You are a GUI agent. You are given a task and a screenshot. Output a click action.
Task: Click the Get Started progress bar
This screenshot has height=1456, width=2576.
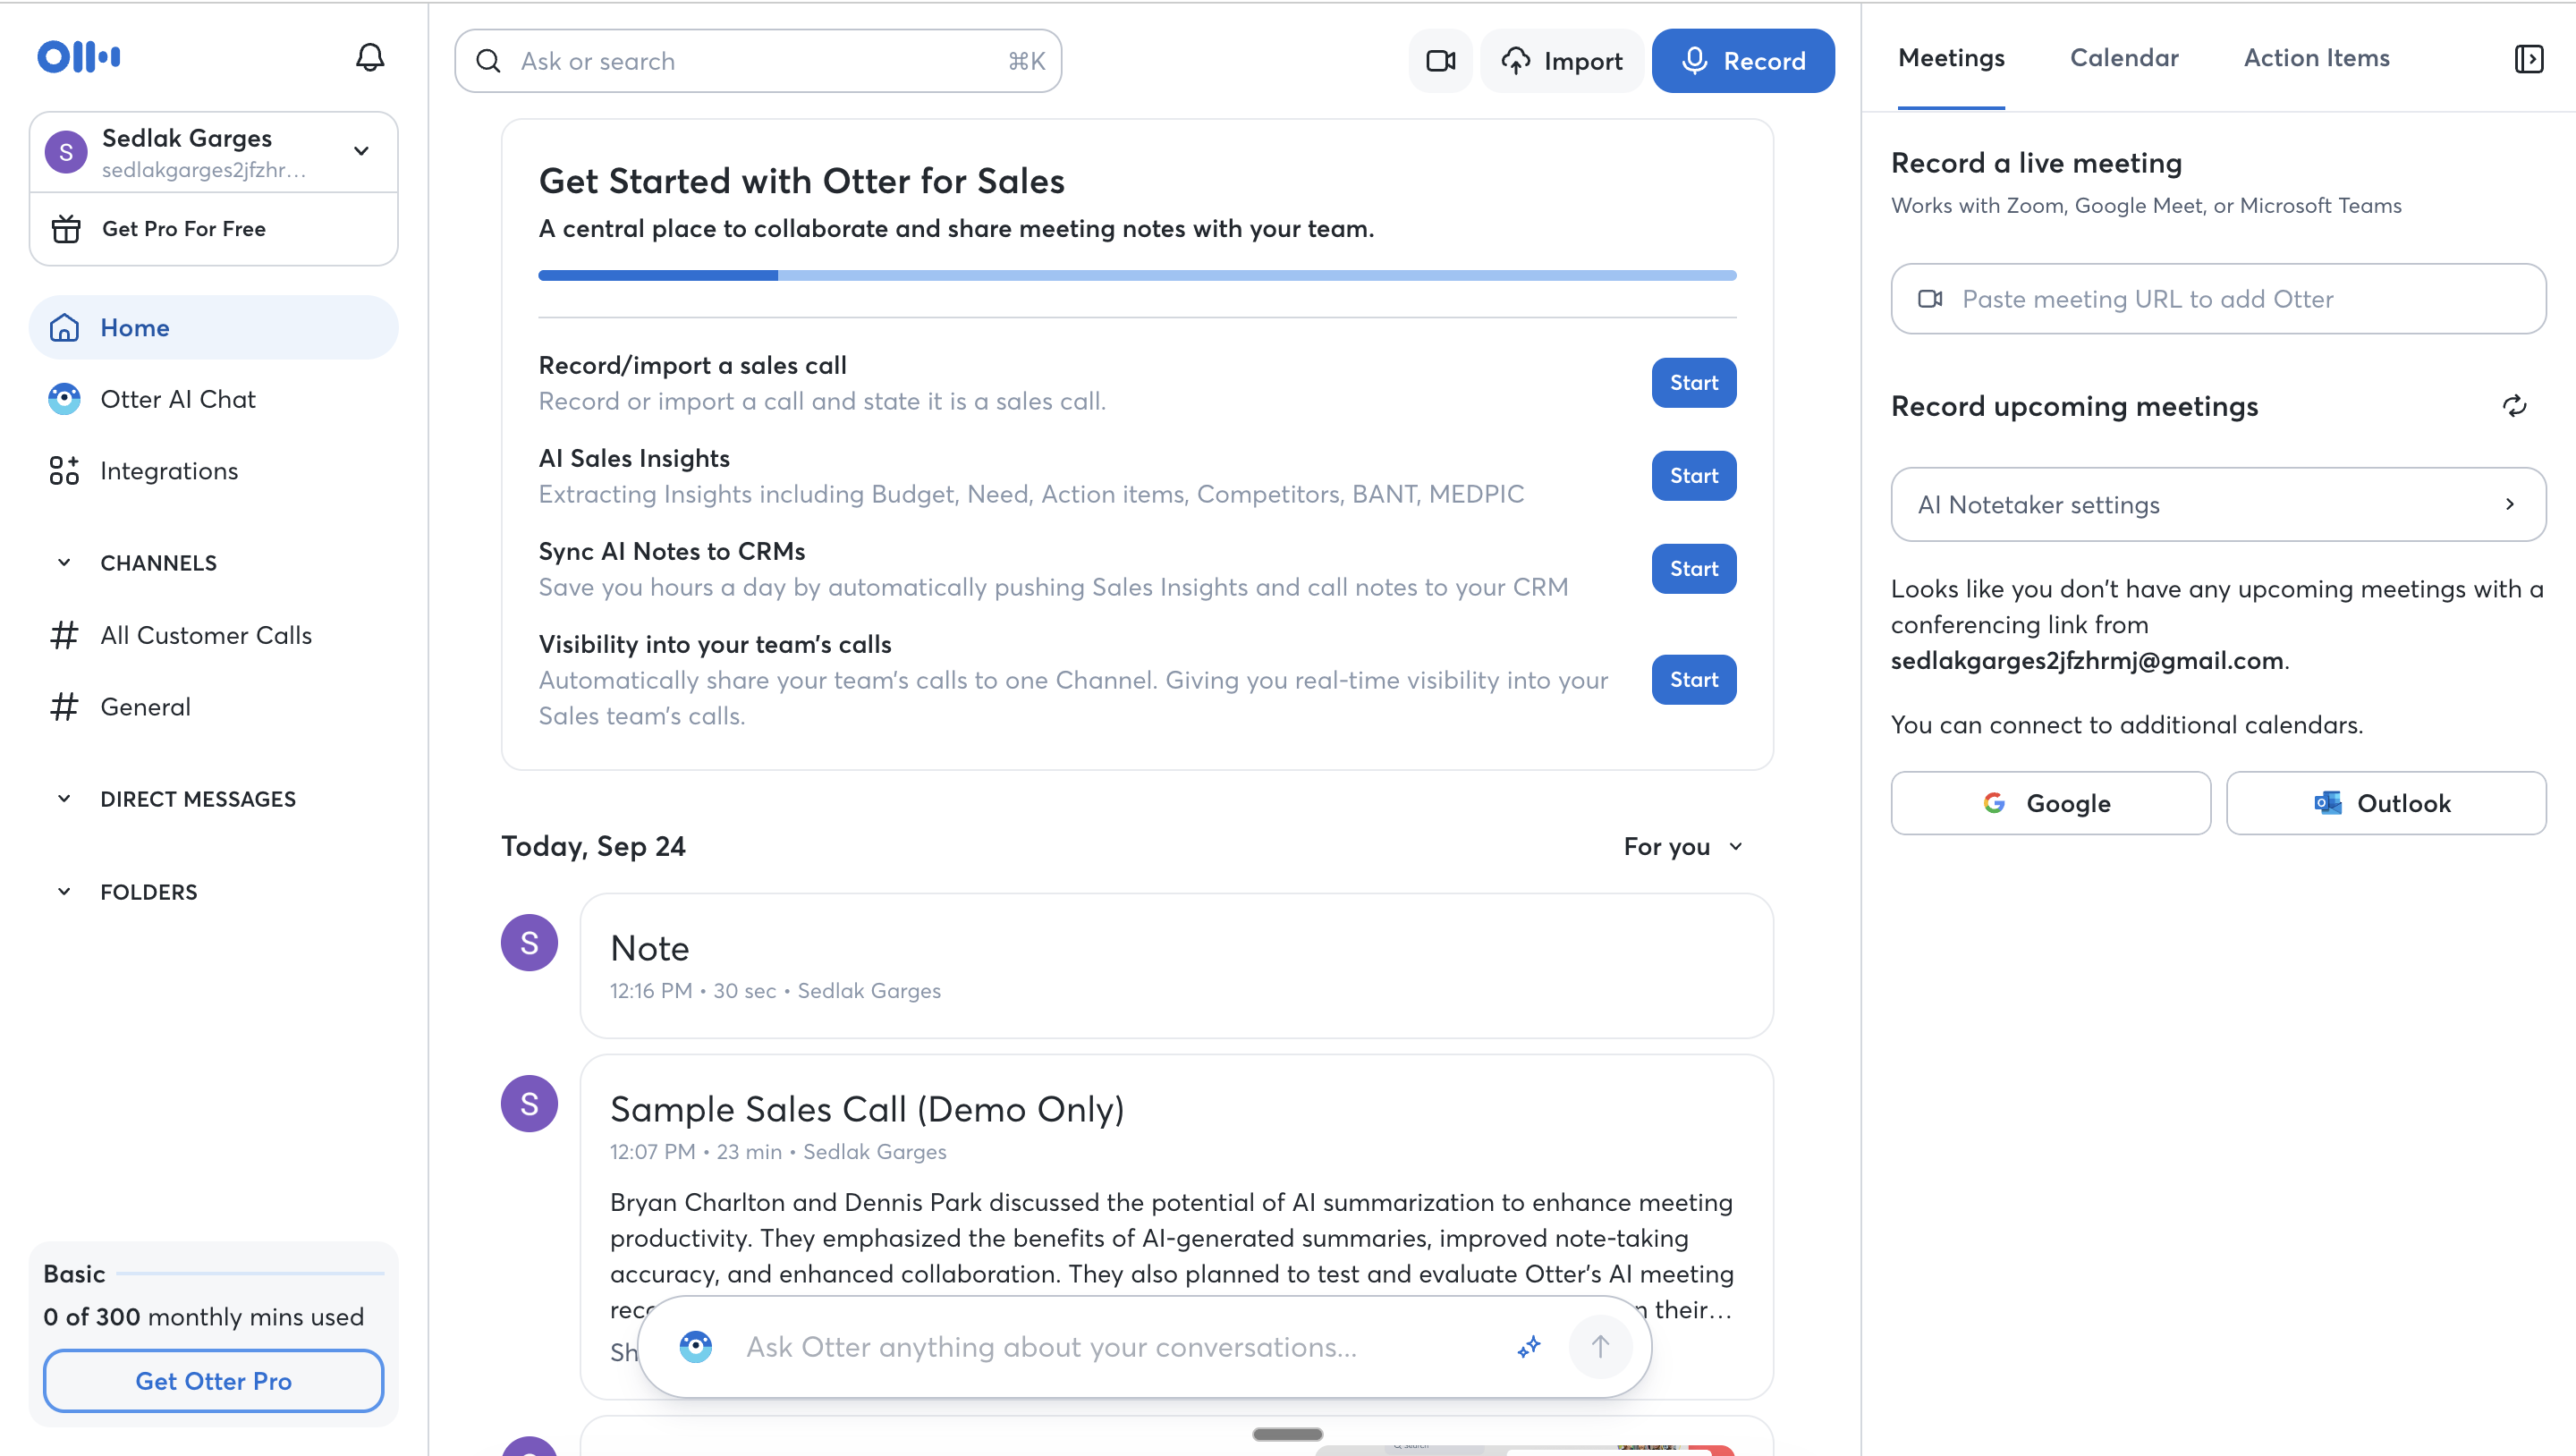1137,275
